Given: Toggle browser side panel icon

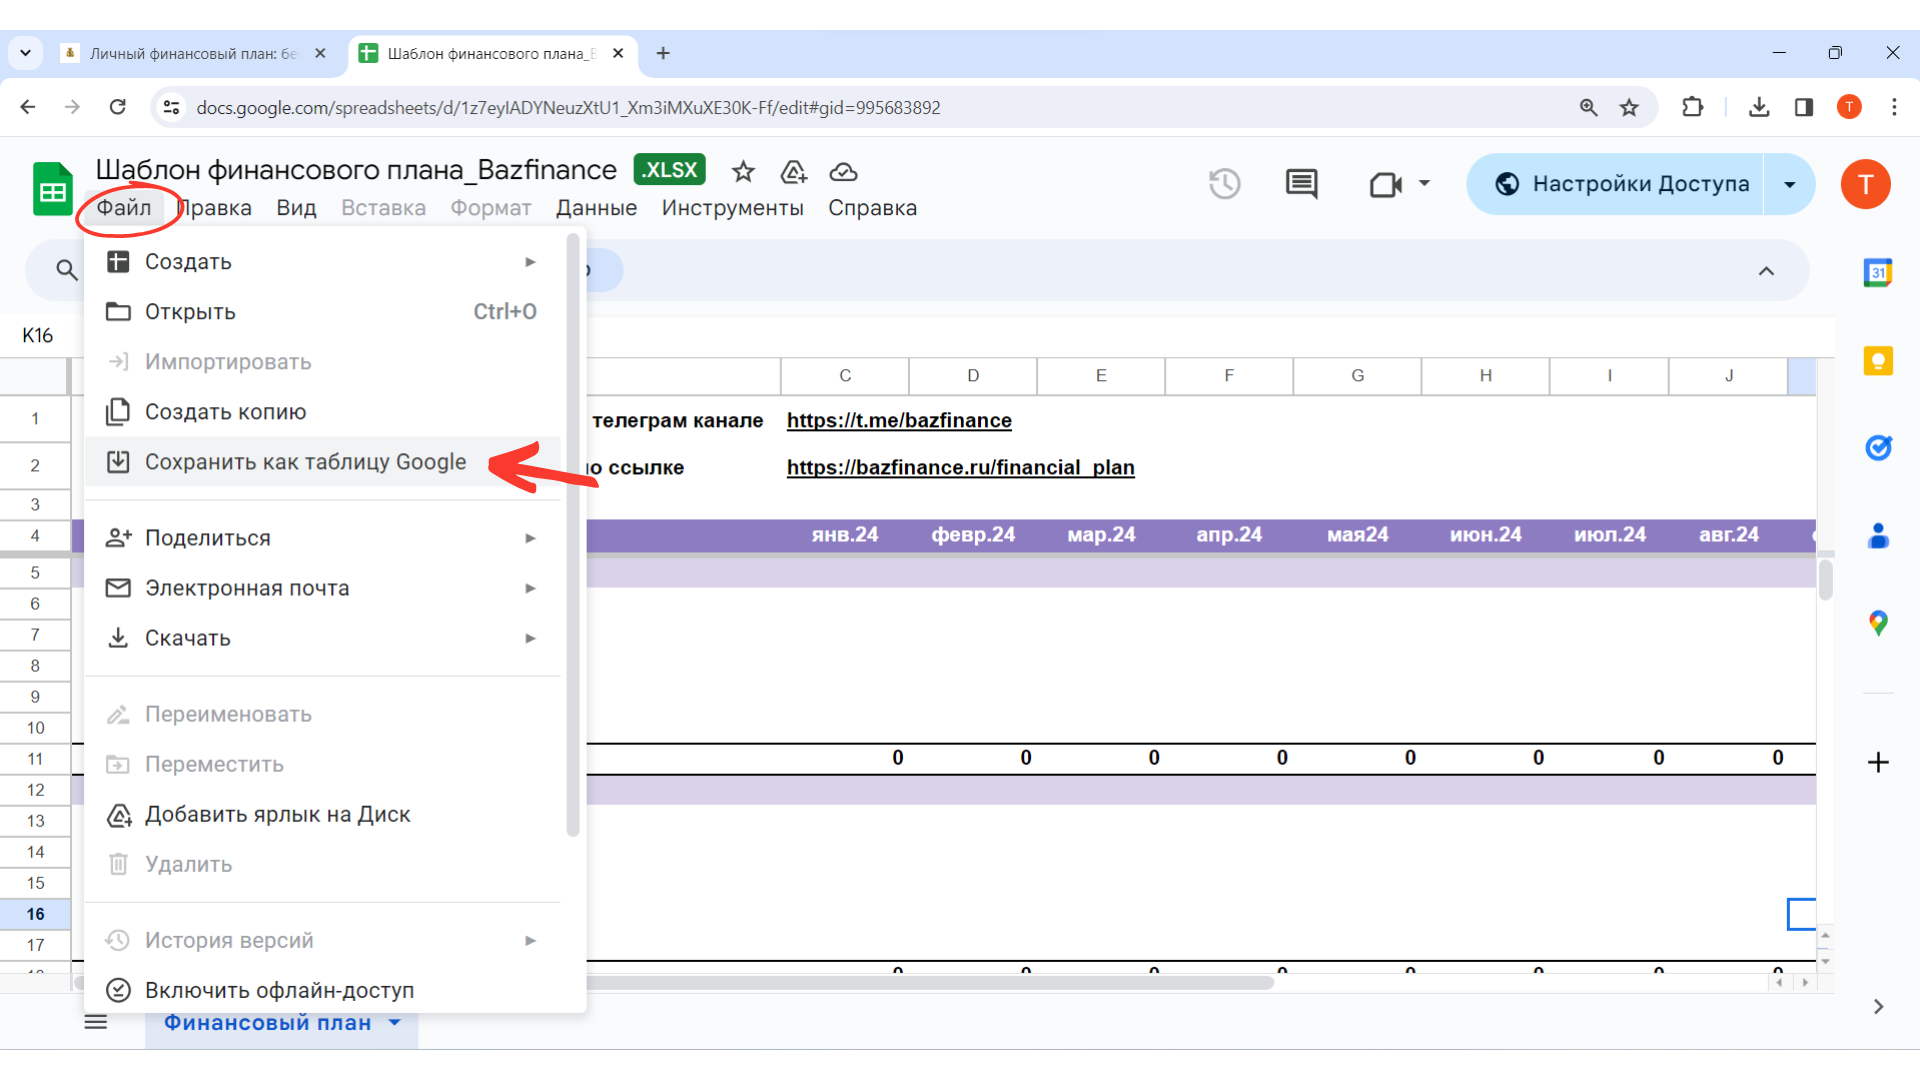Looking at the screenshot, I should click(x=1804, y=107).
